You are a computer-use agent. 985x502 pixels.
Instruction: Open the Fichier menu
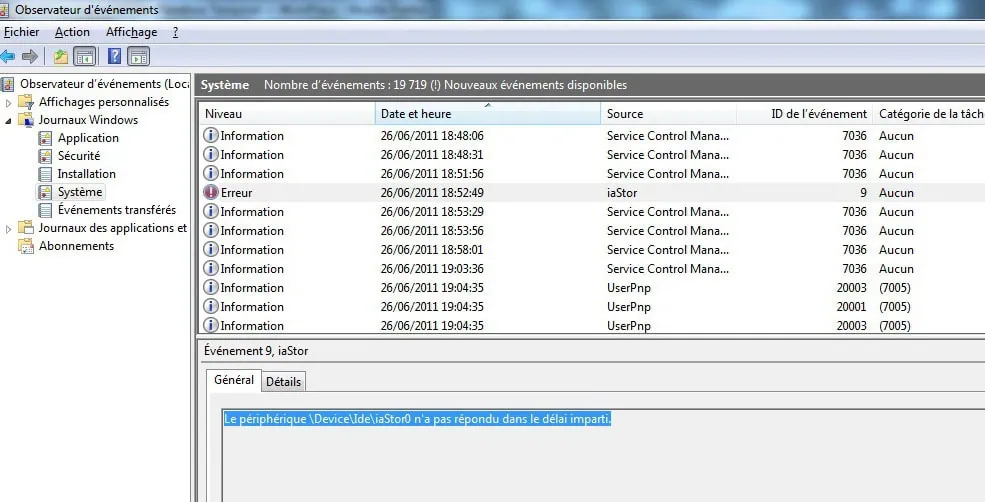click(21, 32)
